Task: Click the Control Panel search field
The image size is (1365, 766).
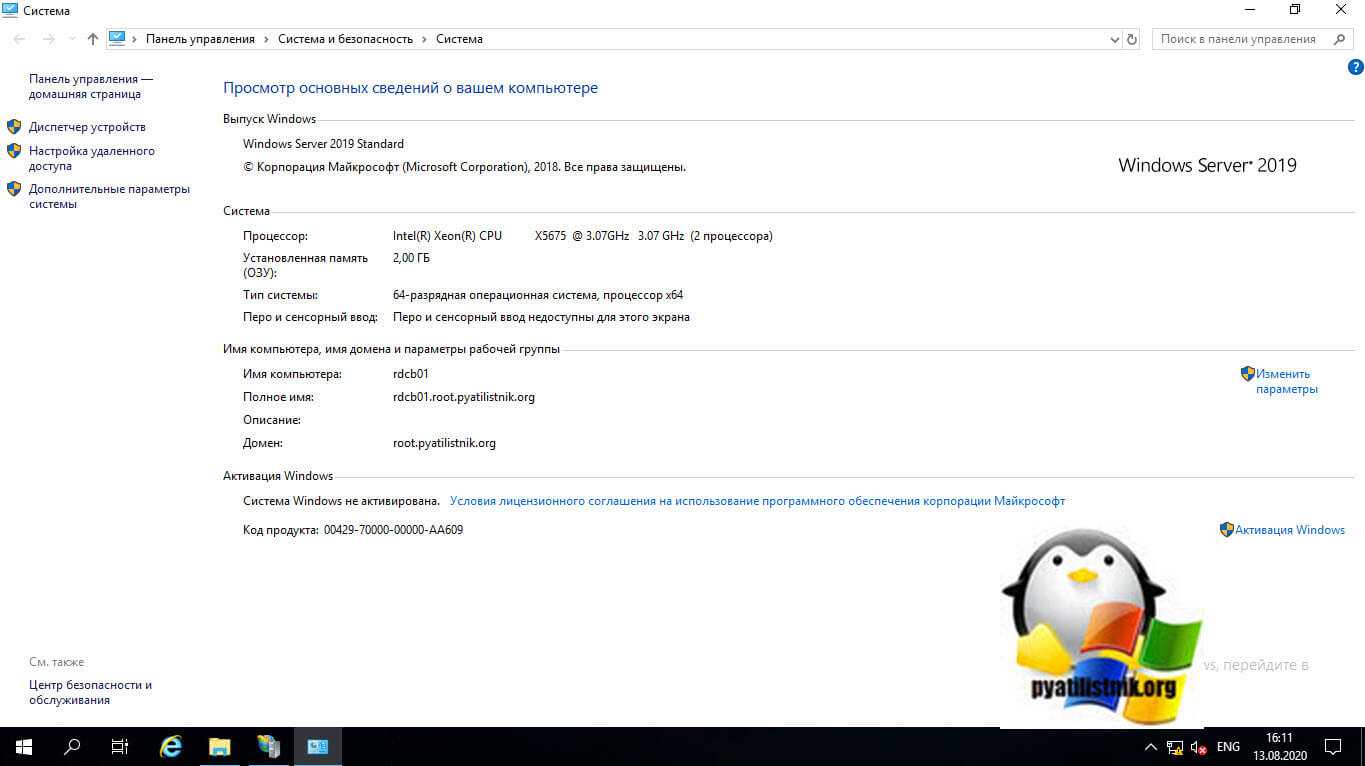Action: [x=1240, y=39]
